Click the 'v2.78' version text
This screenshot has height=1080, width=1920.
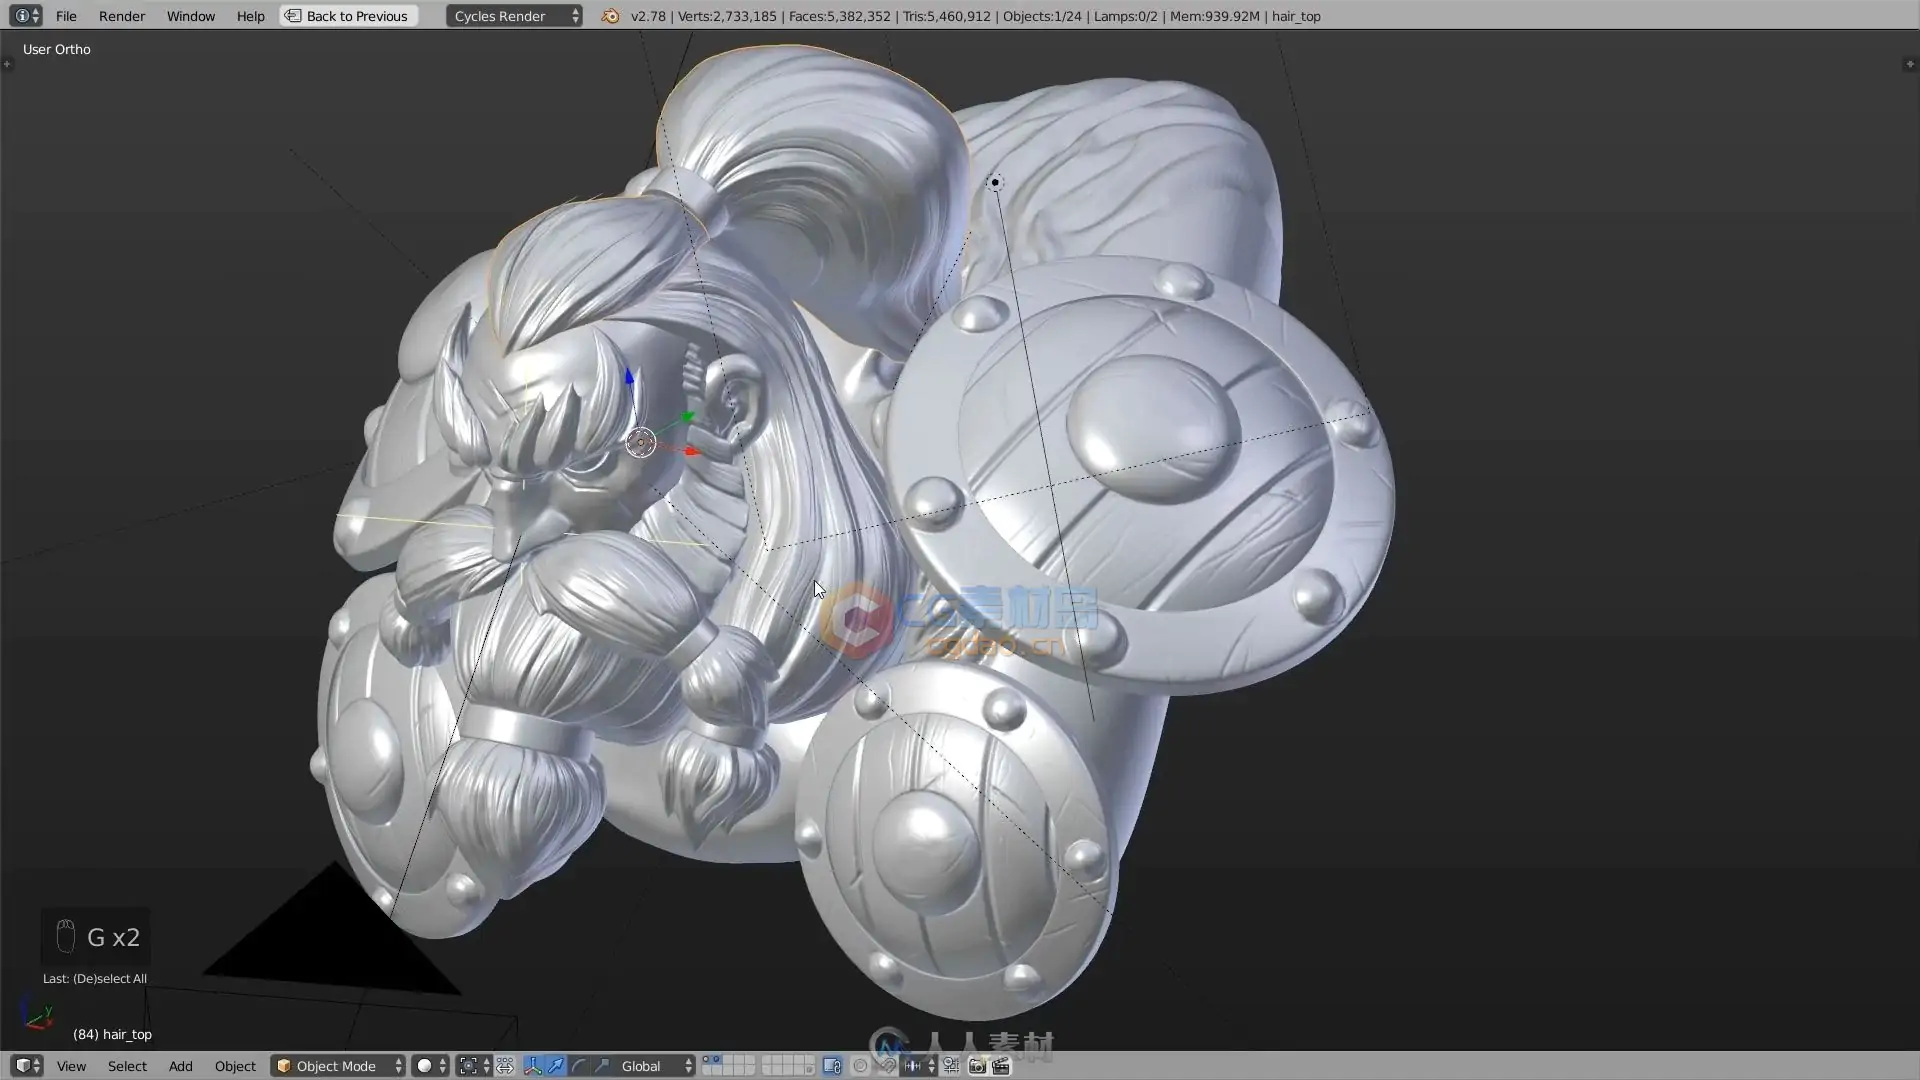pos(648,16)
